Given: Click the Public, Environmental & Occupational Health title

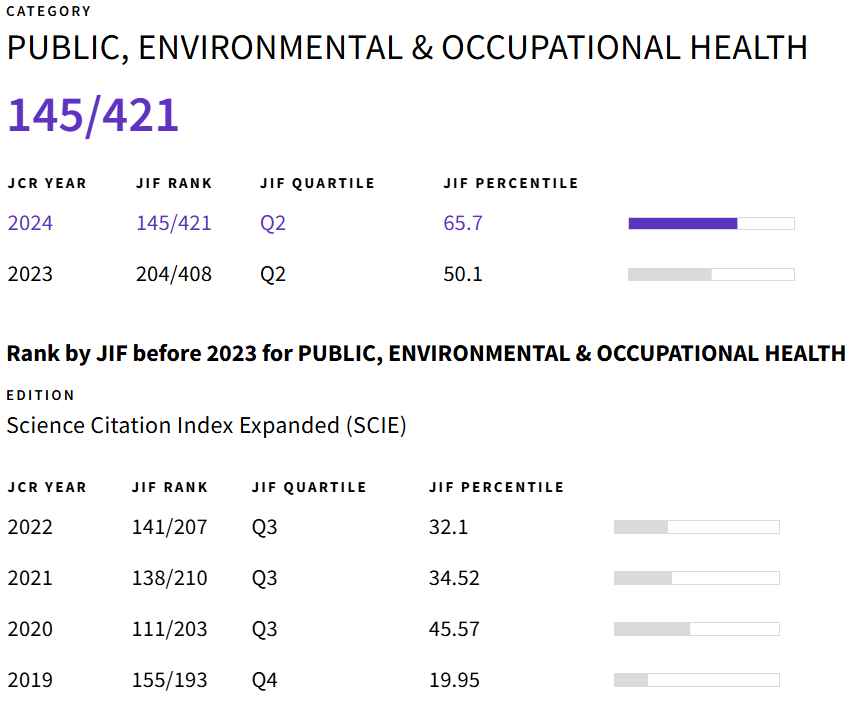Looking at the screenshot, I should [x=407, y=48].
